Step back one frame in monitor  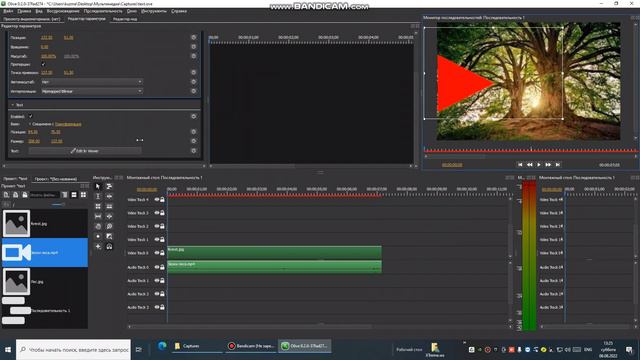click(x=529, y=164)
